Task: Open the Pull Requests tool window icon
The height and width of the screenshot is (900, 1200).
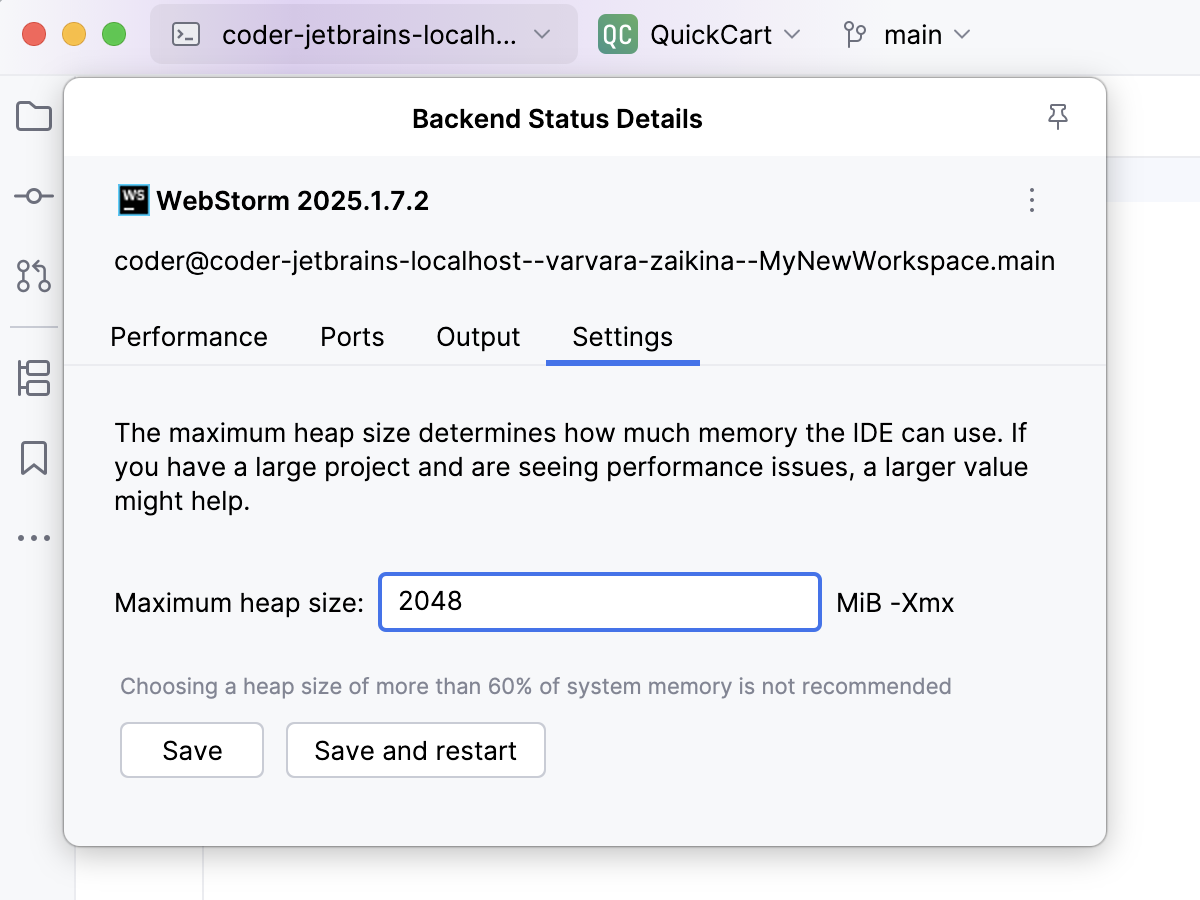Action: click(34, 276)
